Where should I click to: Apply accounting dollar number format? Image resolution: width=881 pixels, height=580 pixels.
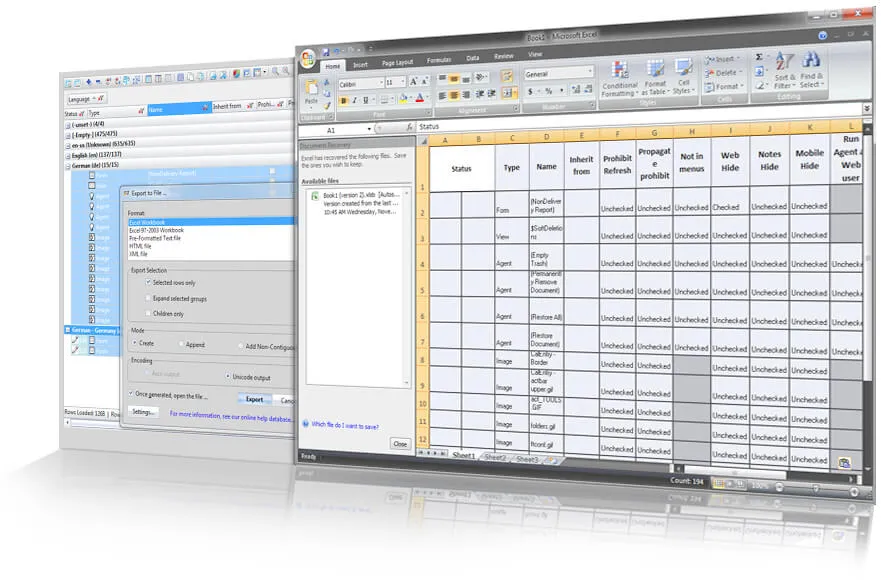530,91
